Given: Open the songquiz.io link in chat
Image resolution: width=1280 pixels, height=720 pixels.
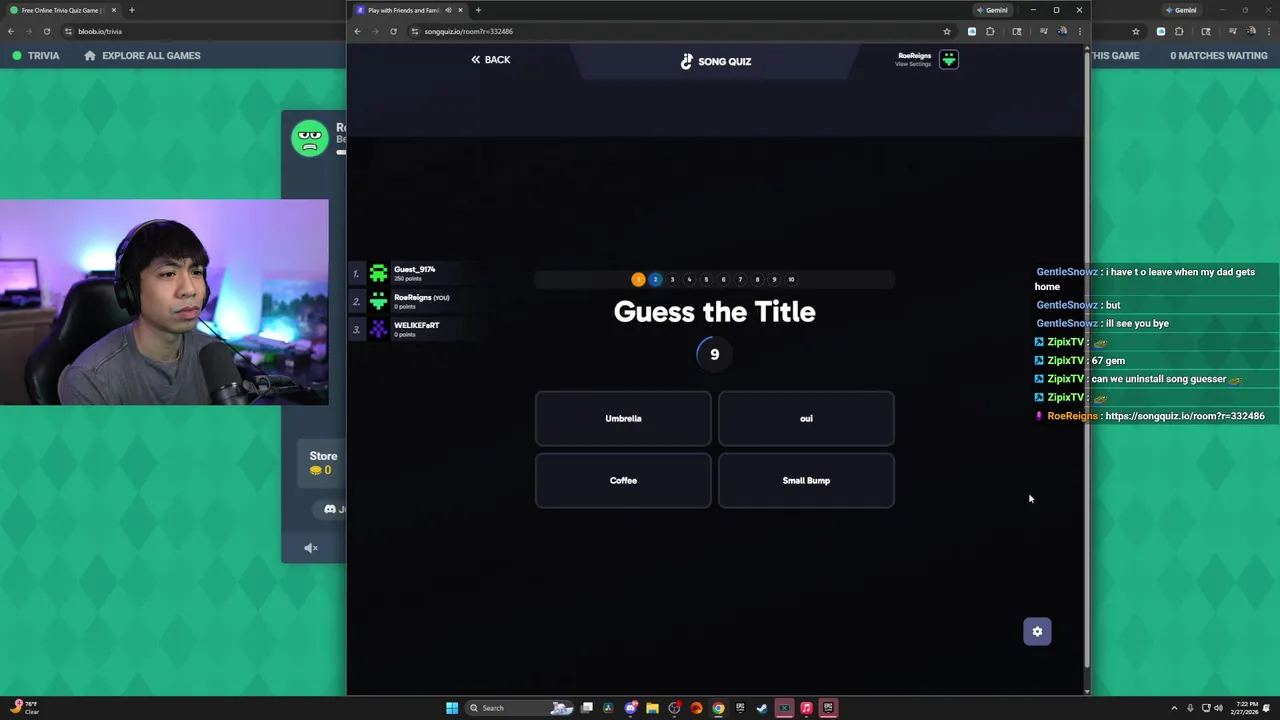Looking at the screenshot, I should tap(1185, 416).
